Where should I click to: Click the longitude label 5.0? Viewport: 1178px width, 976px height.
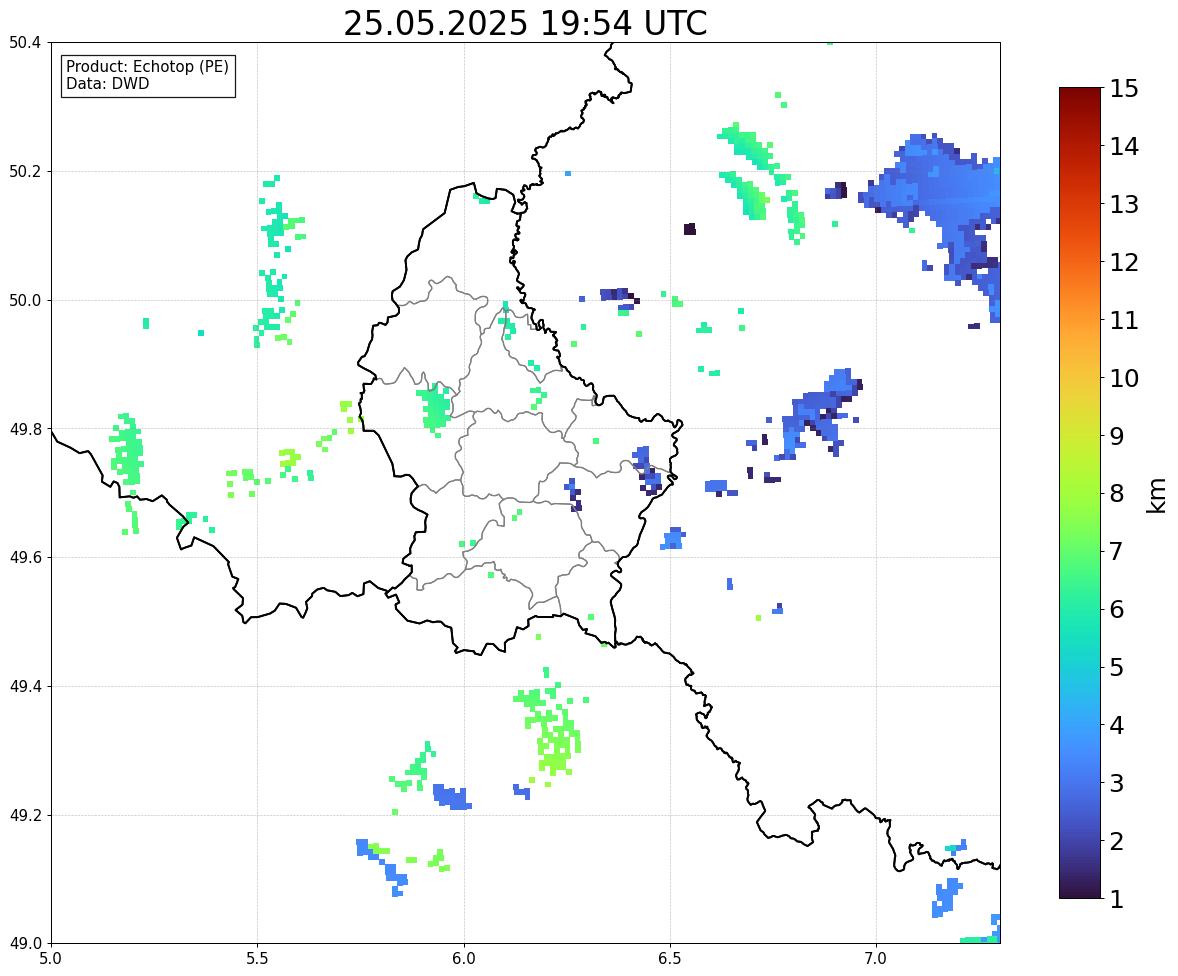pyautogui.click(x=51, y=959)
